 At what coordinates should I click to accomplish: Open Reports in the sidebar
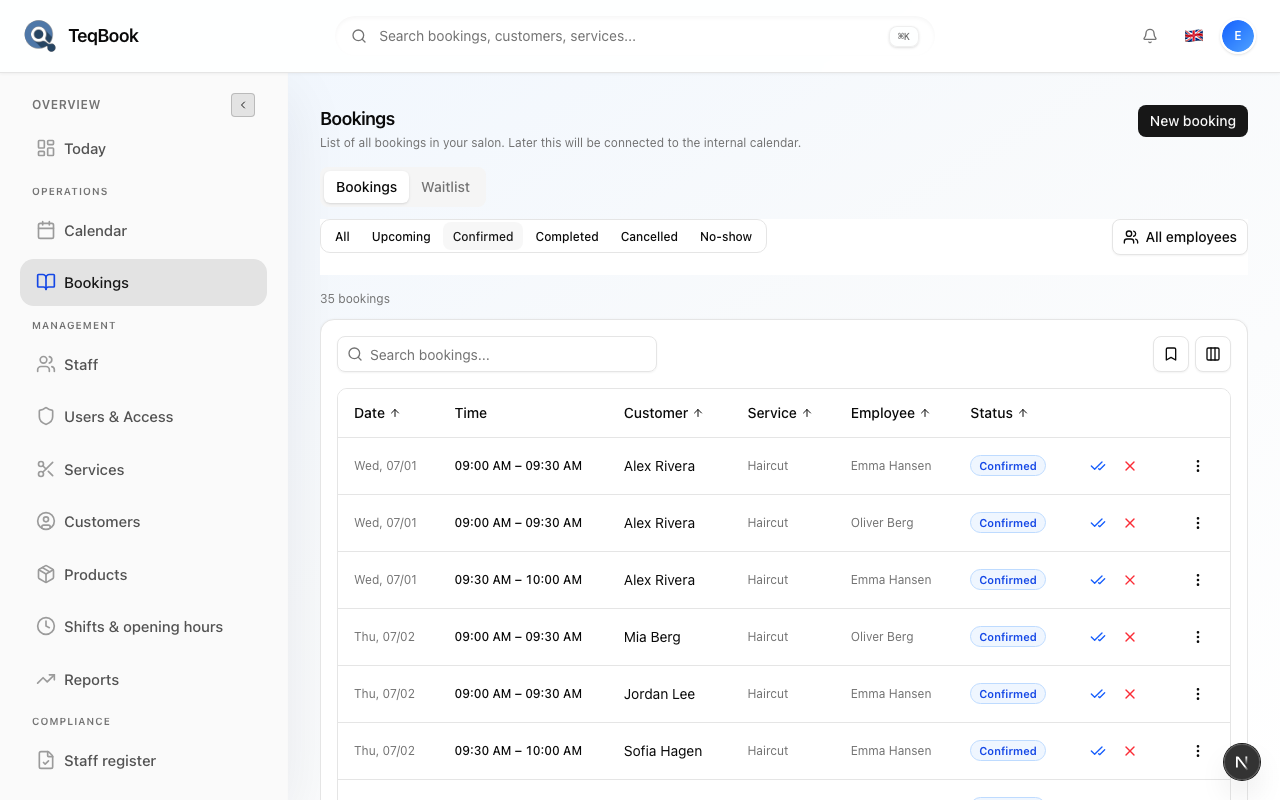point(143,680)
